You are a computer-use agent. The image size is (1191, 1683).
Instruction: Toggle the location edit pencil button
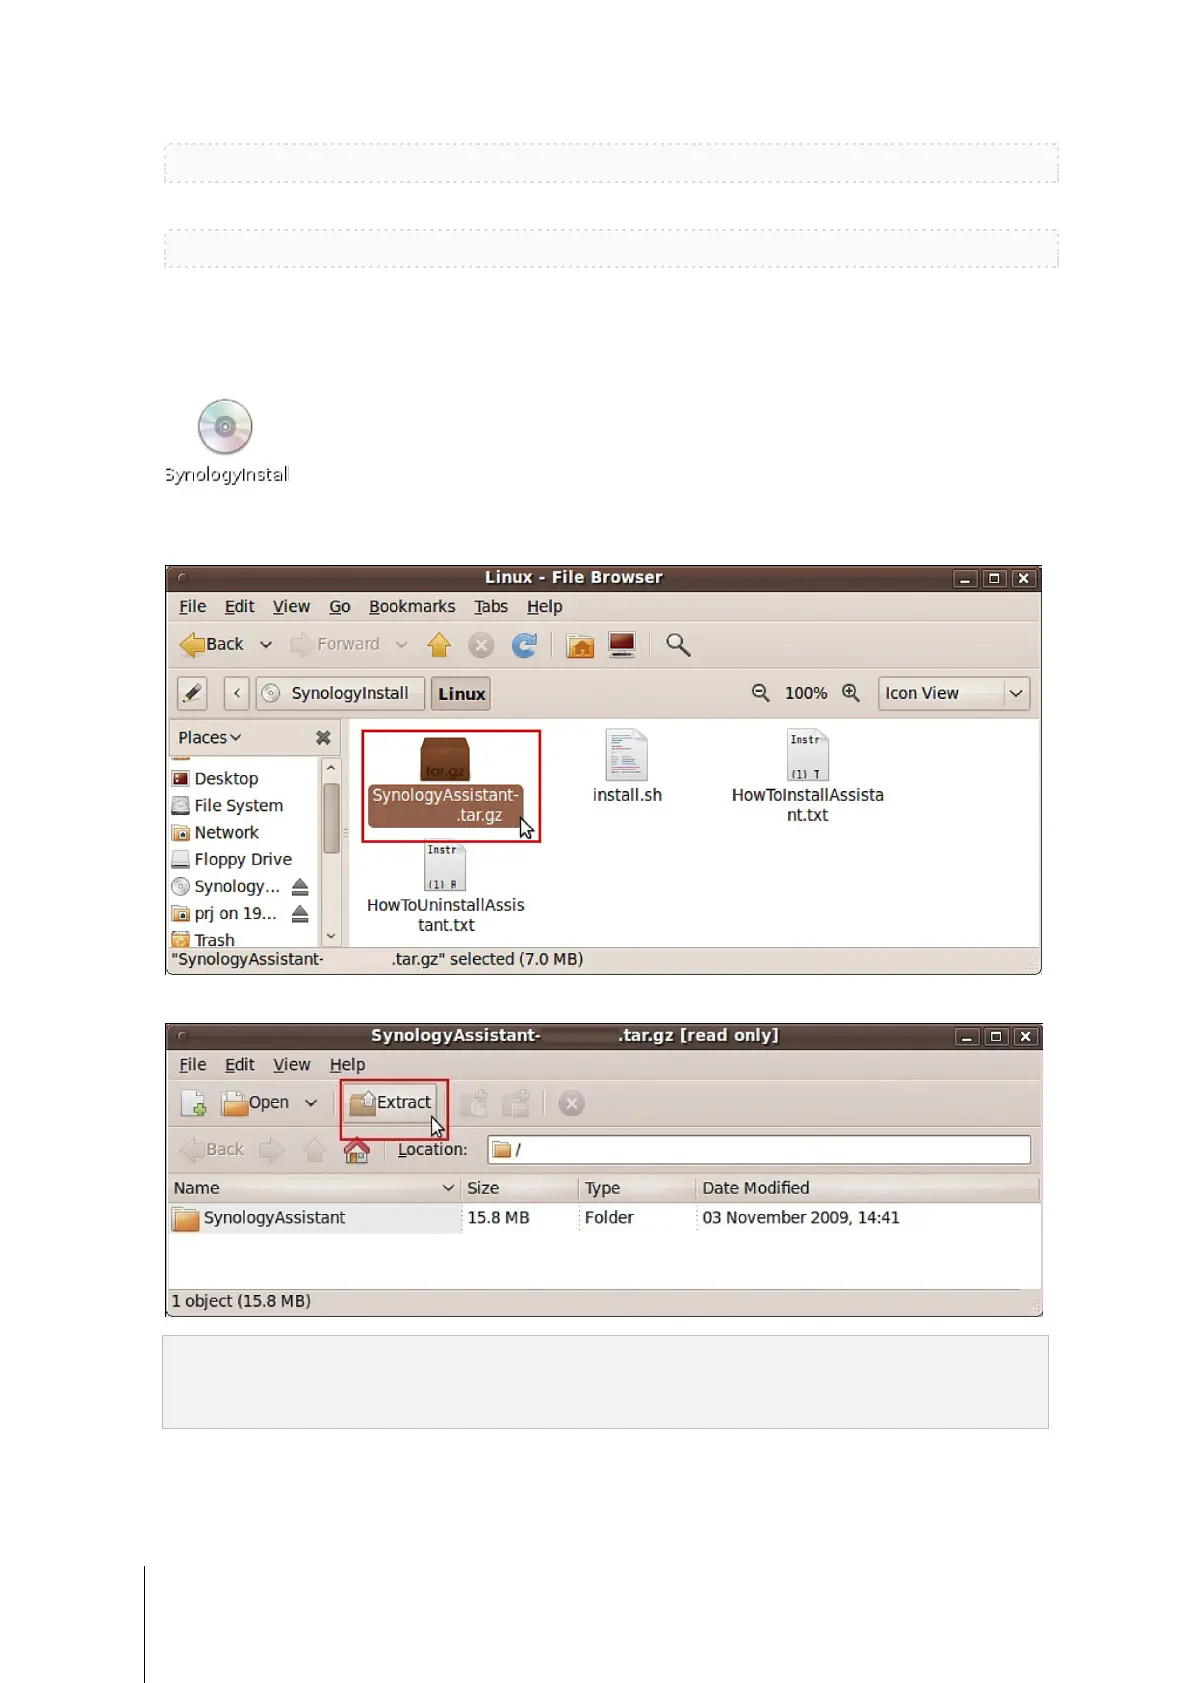(192, 693)
